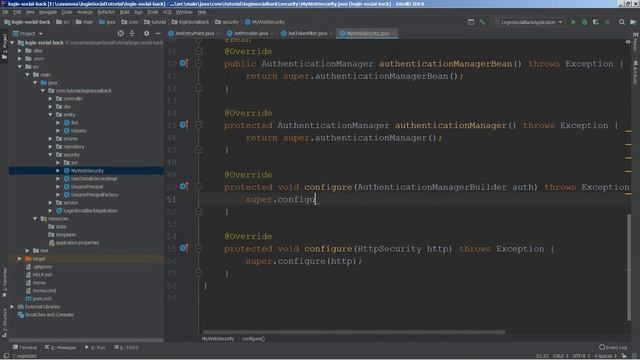Fold the configure(AuthenticationManagerBuilder) method on line 50
Screen dimensions: 640x360
tap(198, 187)
